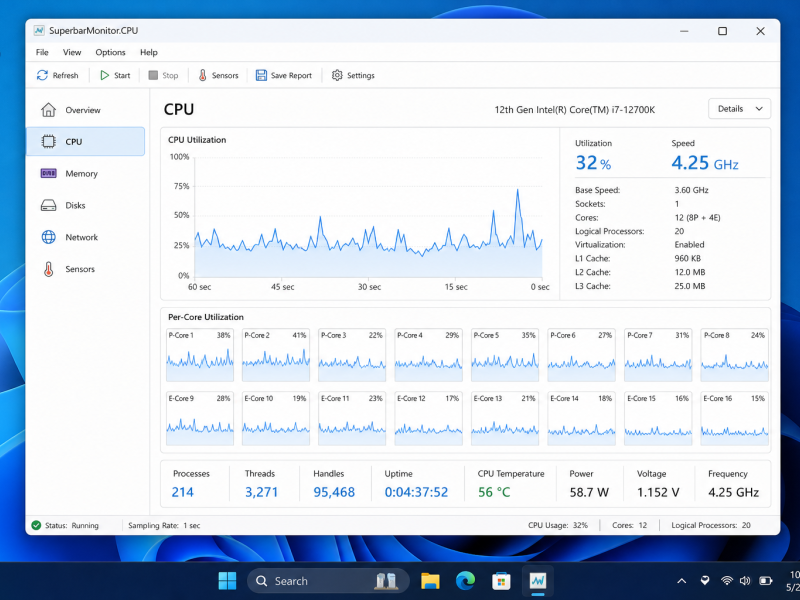The height and width of the screenshot is (600, 800).
Task: Click the Threads value 3,271
Action: 261,492
